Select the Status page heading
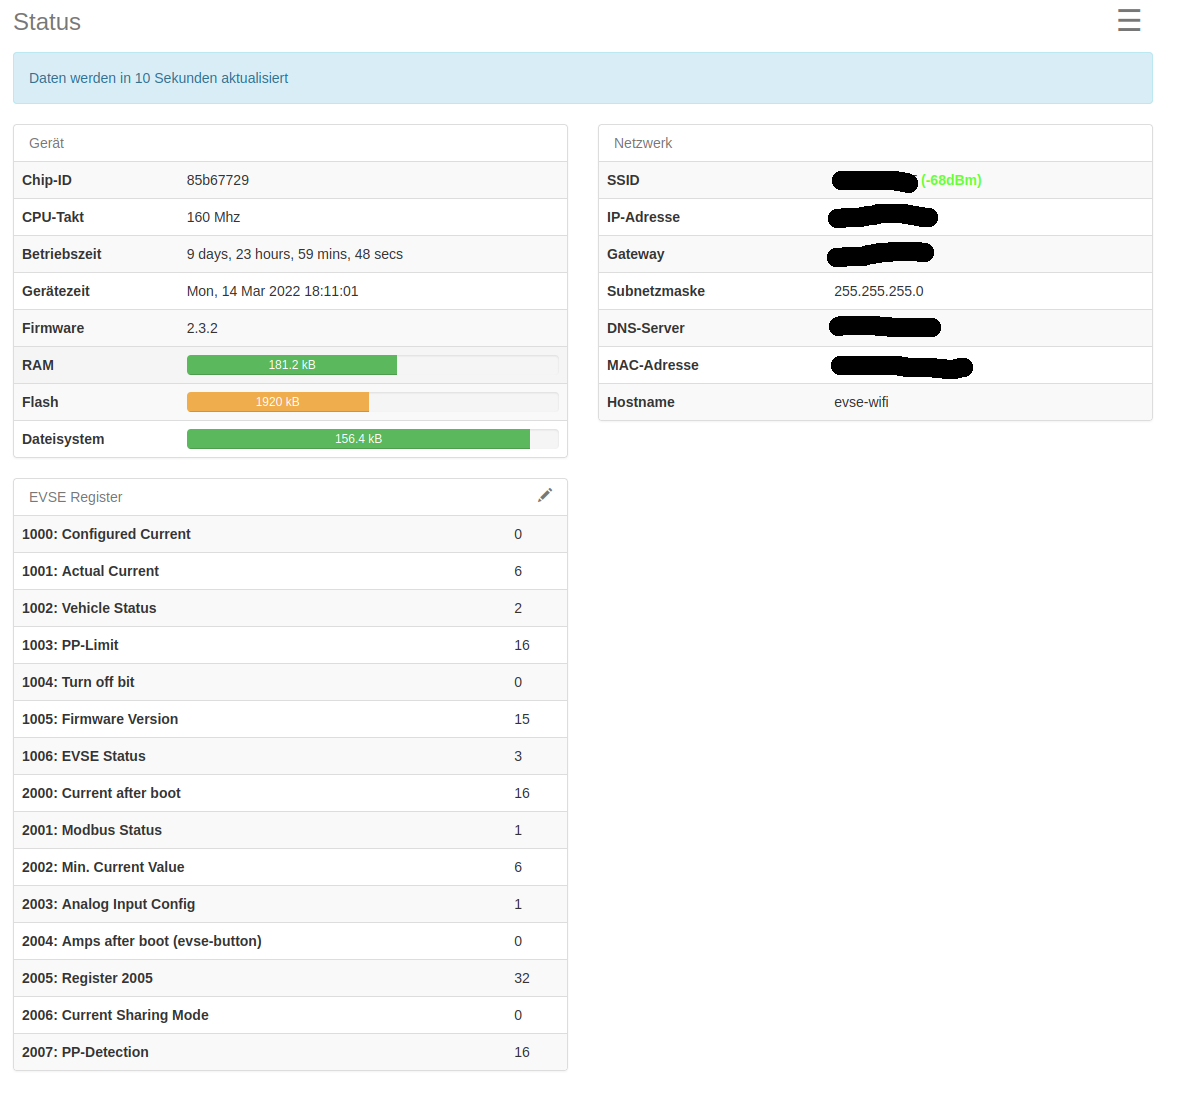Screen dimensions: 1182x1110 click(47, 22)
